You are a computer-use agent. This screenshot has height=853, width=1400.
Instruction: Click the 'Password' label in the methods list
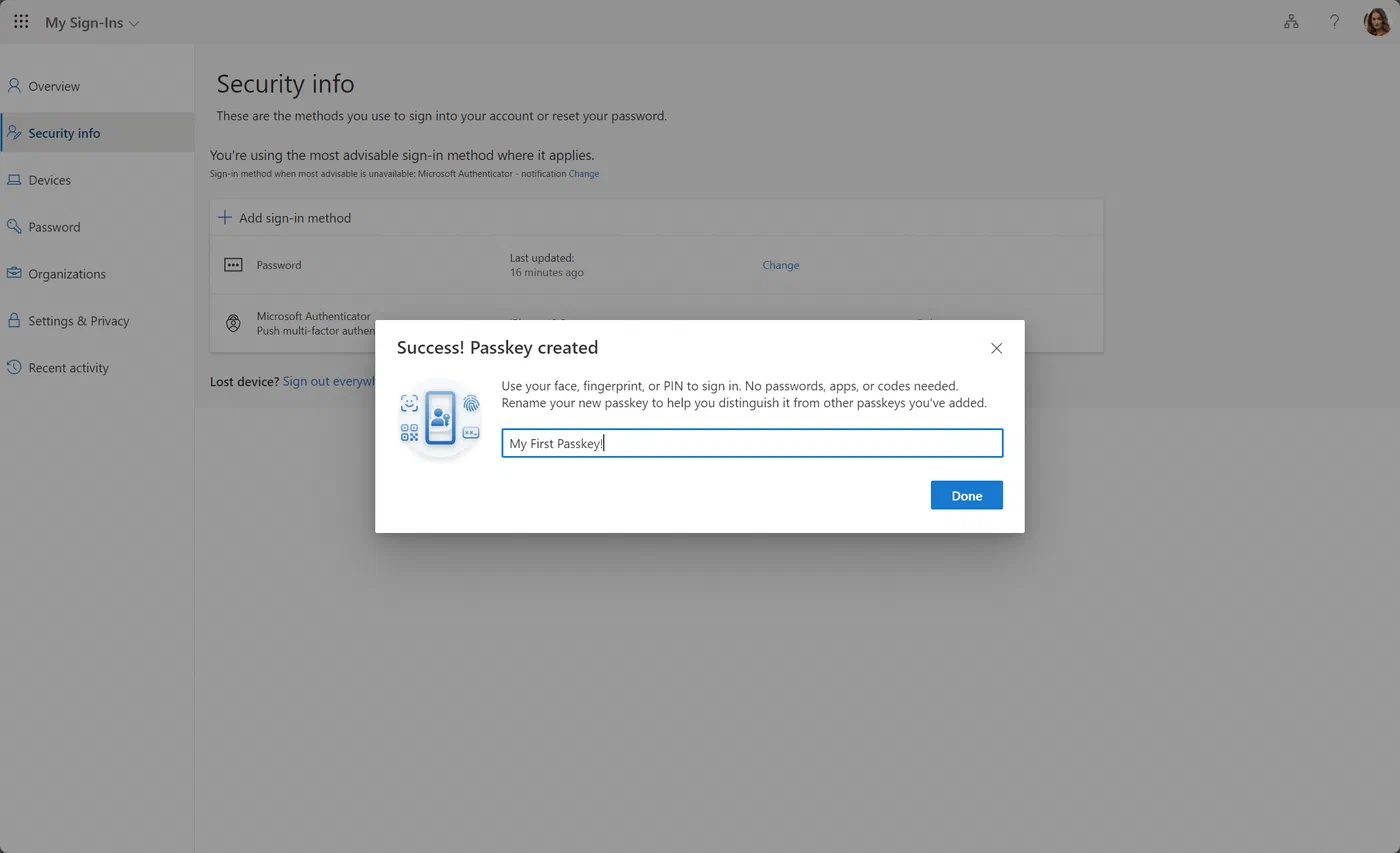(279, 265)
